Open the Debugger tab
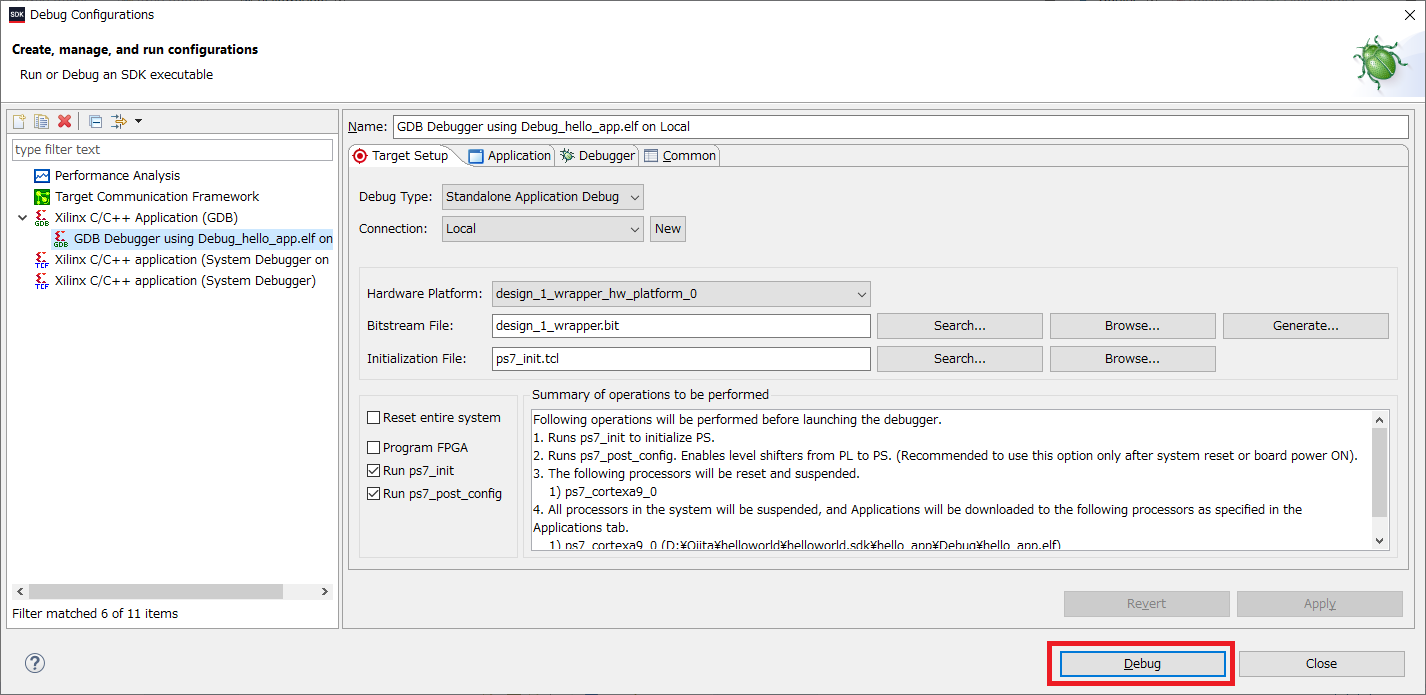1426x695 pixels. click(597, 156)
